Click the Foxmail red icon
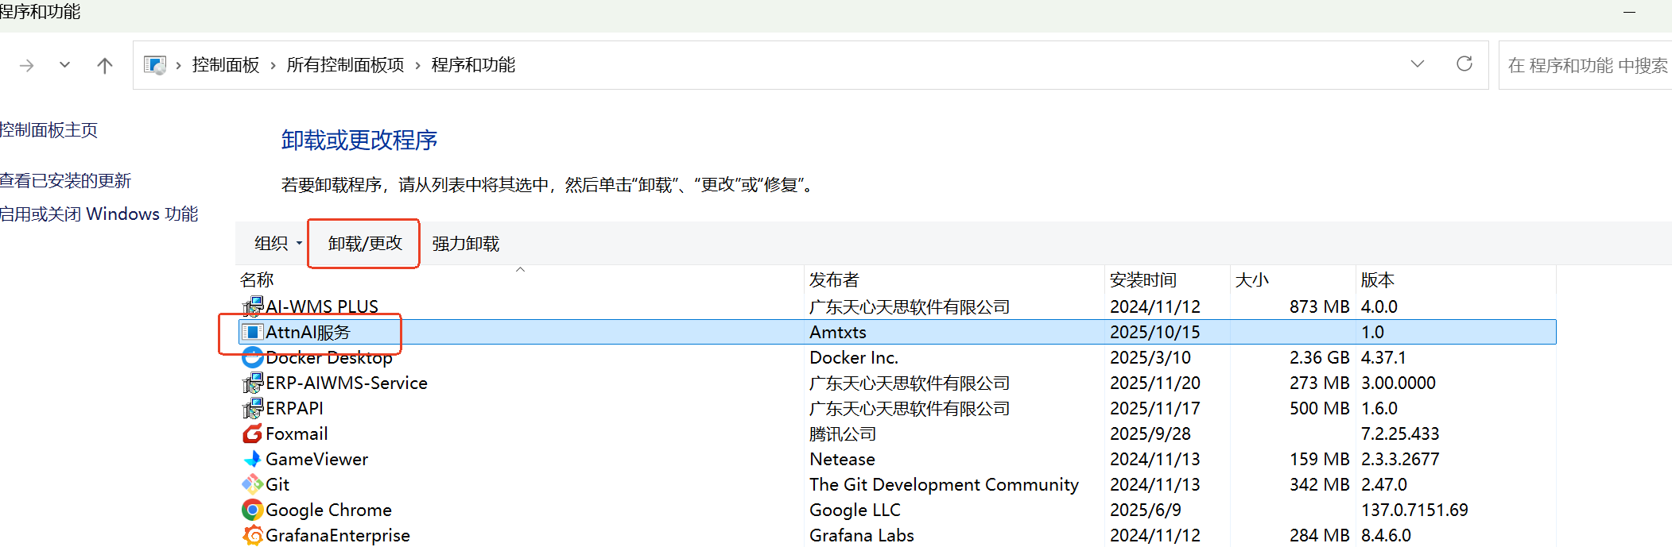 point(252,434)
